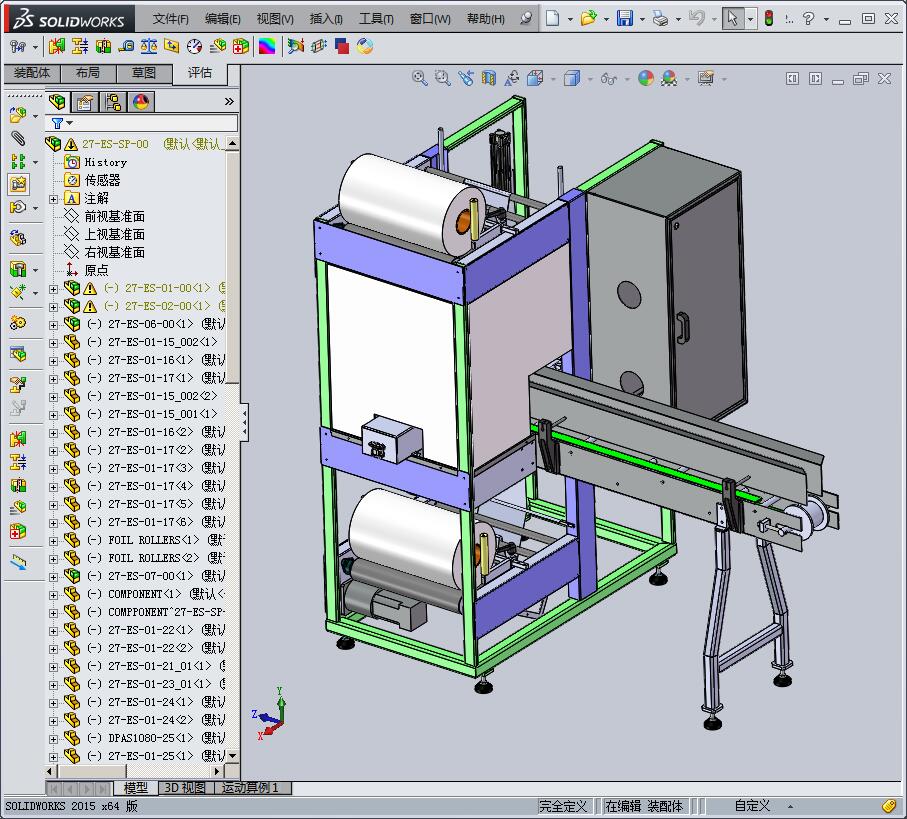The image size is (907, 819).
Task: Open the 文件(F) menu
Action: pos(171,19)
